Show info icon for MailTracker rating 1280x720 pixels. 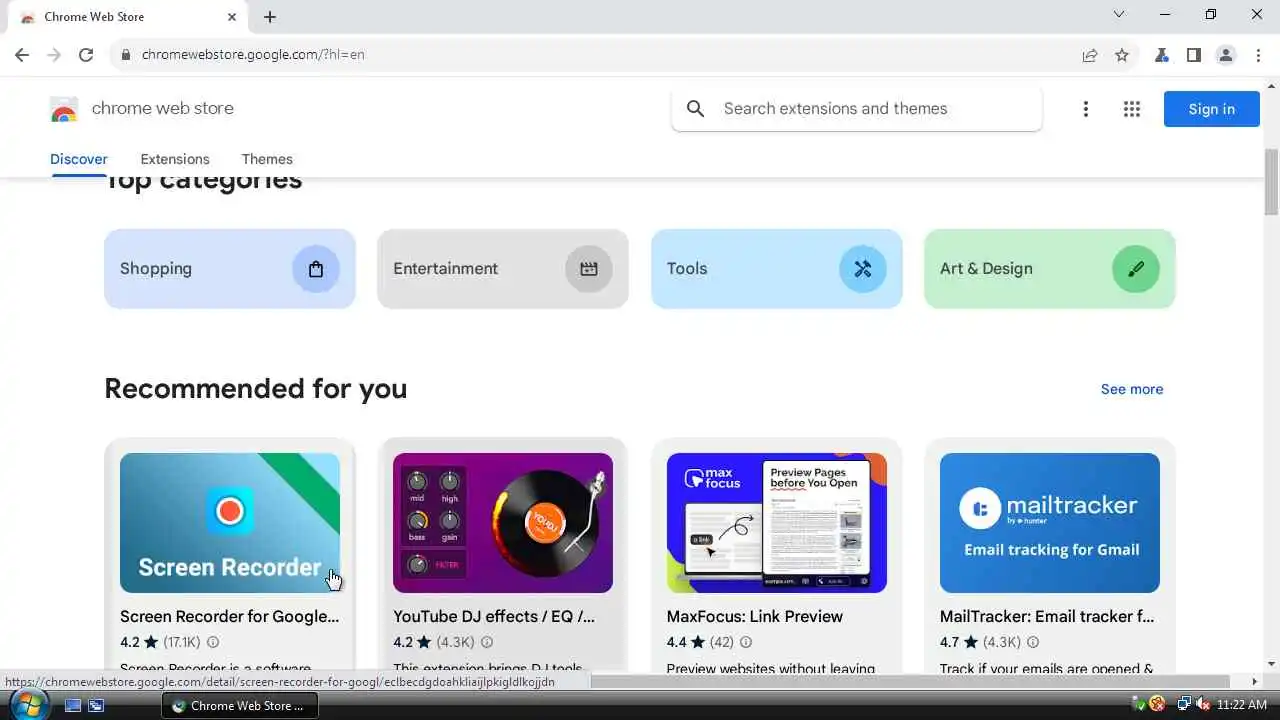click(1033, 642)
